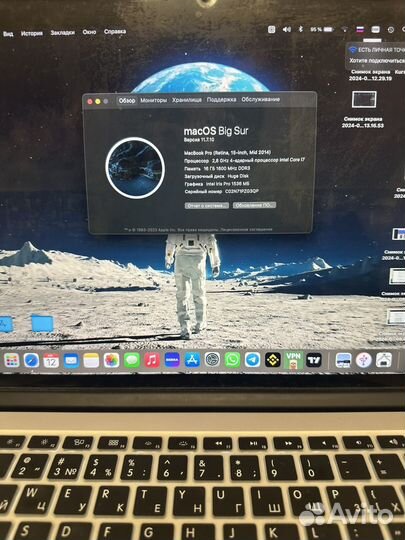Switch to the Обслуживание tab
This screenshot has height=540, width=405.
point(261,99)
